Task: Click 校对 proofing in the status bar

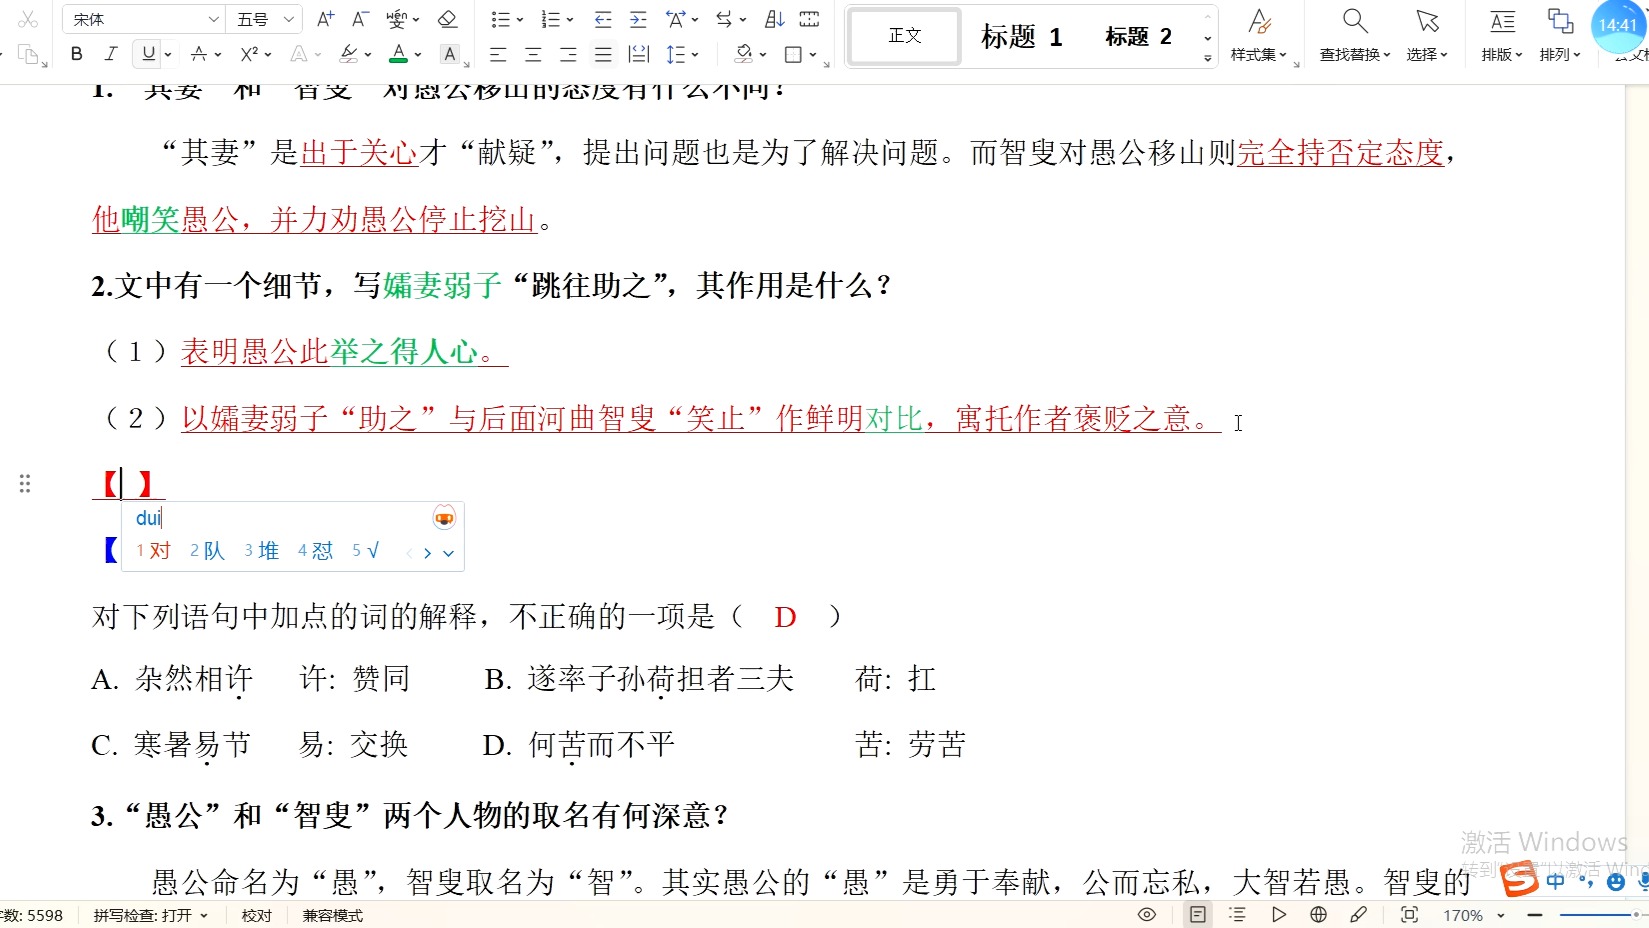Action: (256, 914)
